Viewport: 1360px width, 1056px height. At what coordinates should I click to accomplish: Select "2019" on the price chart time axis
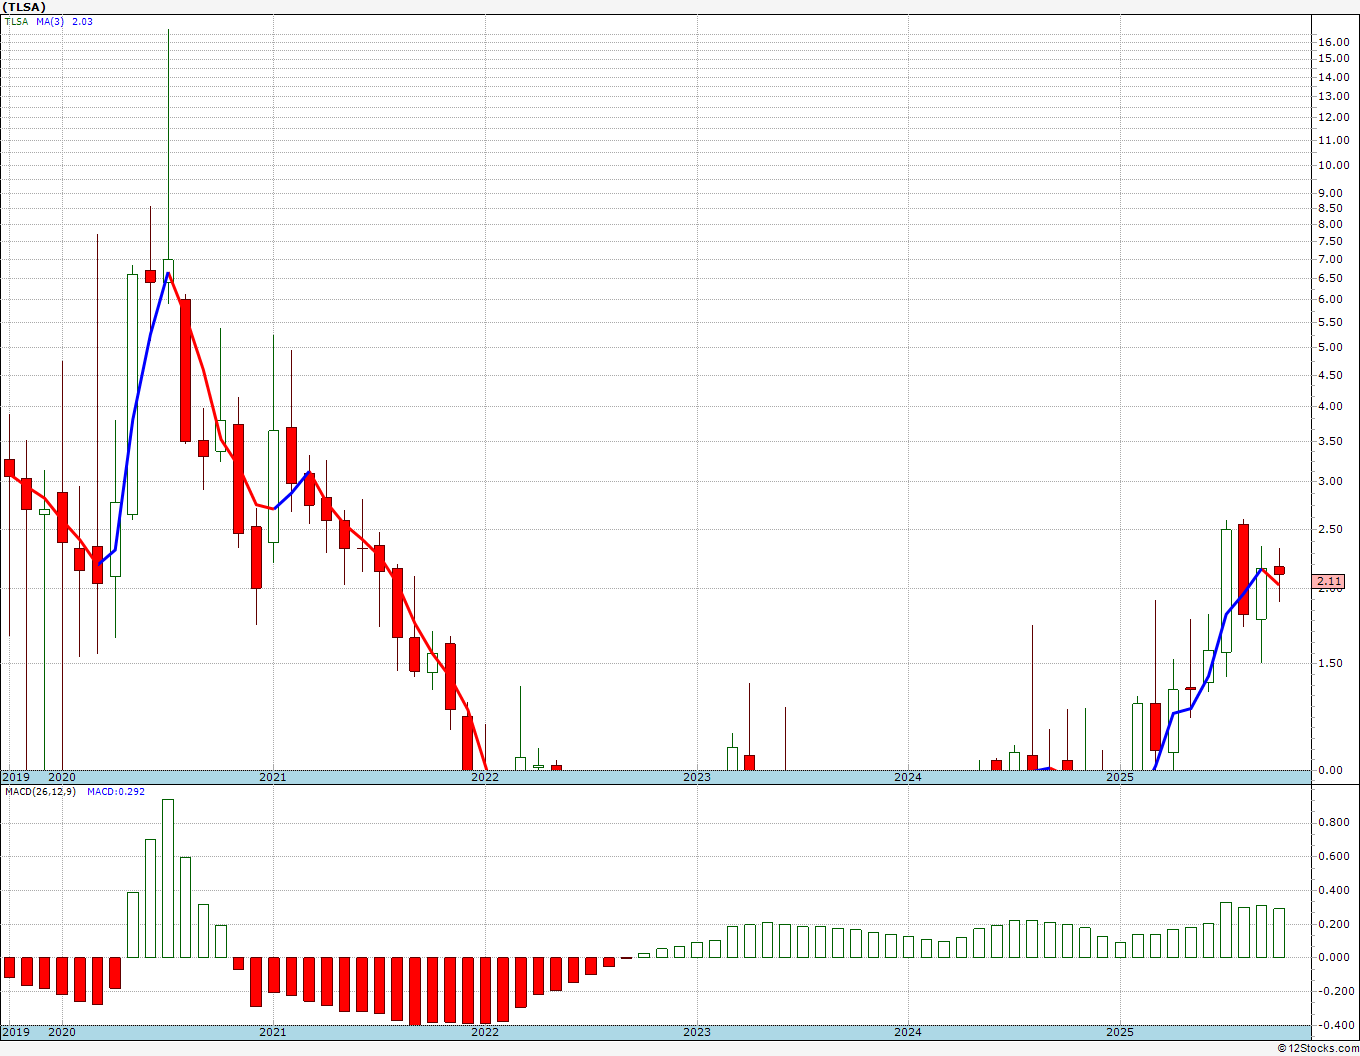15,777
